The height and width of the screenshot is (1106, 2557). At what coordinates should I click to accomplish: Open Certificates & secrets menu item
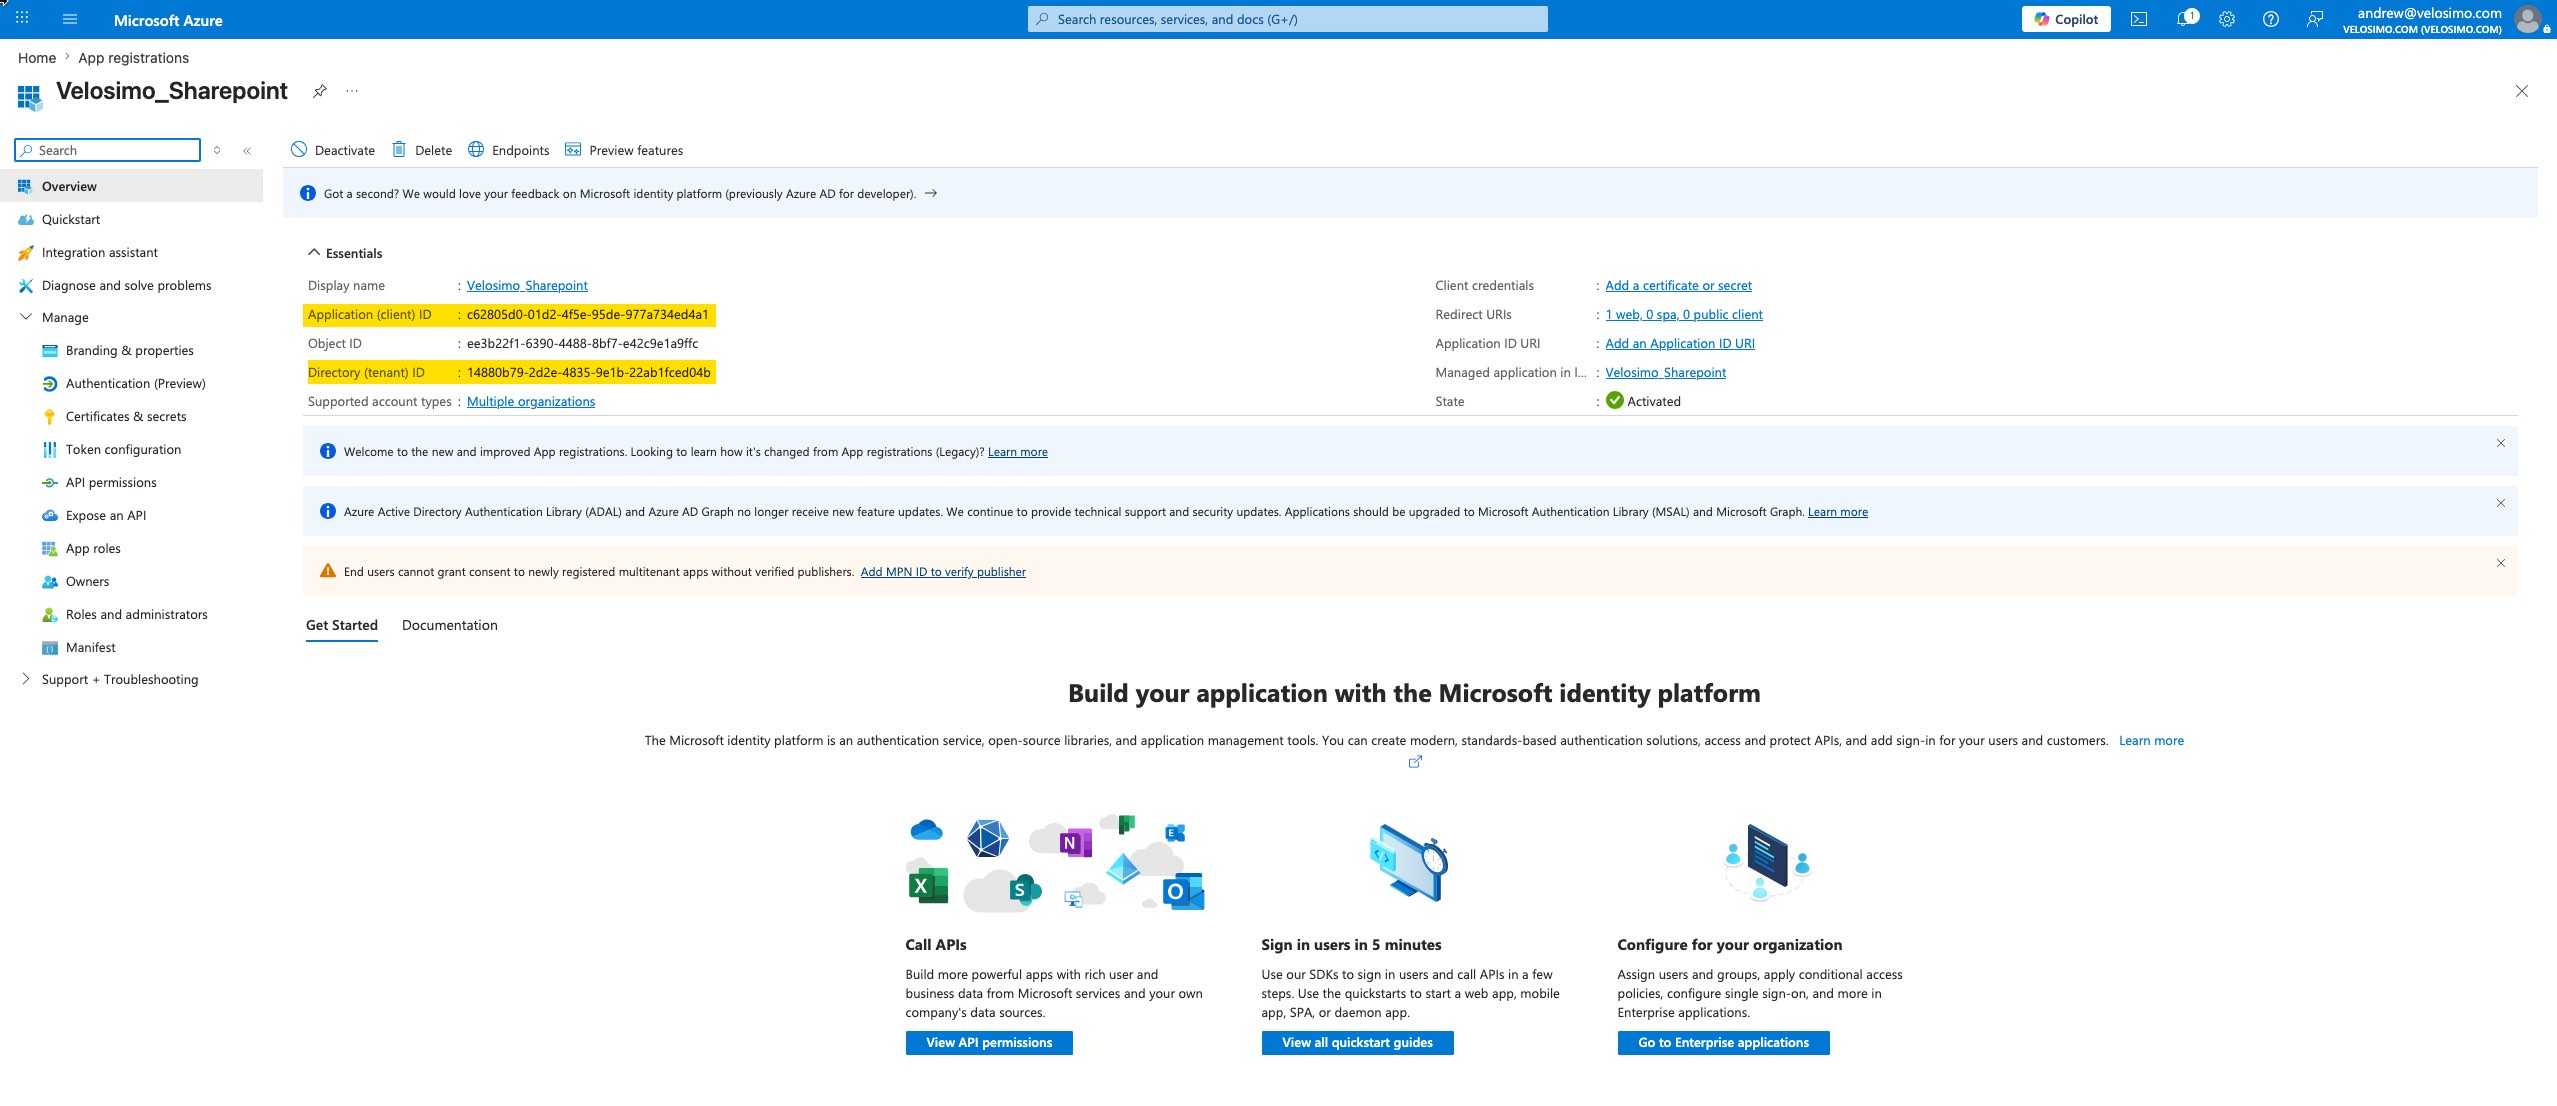pyautogui.click(x=126, y=416)
